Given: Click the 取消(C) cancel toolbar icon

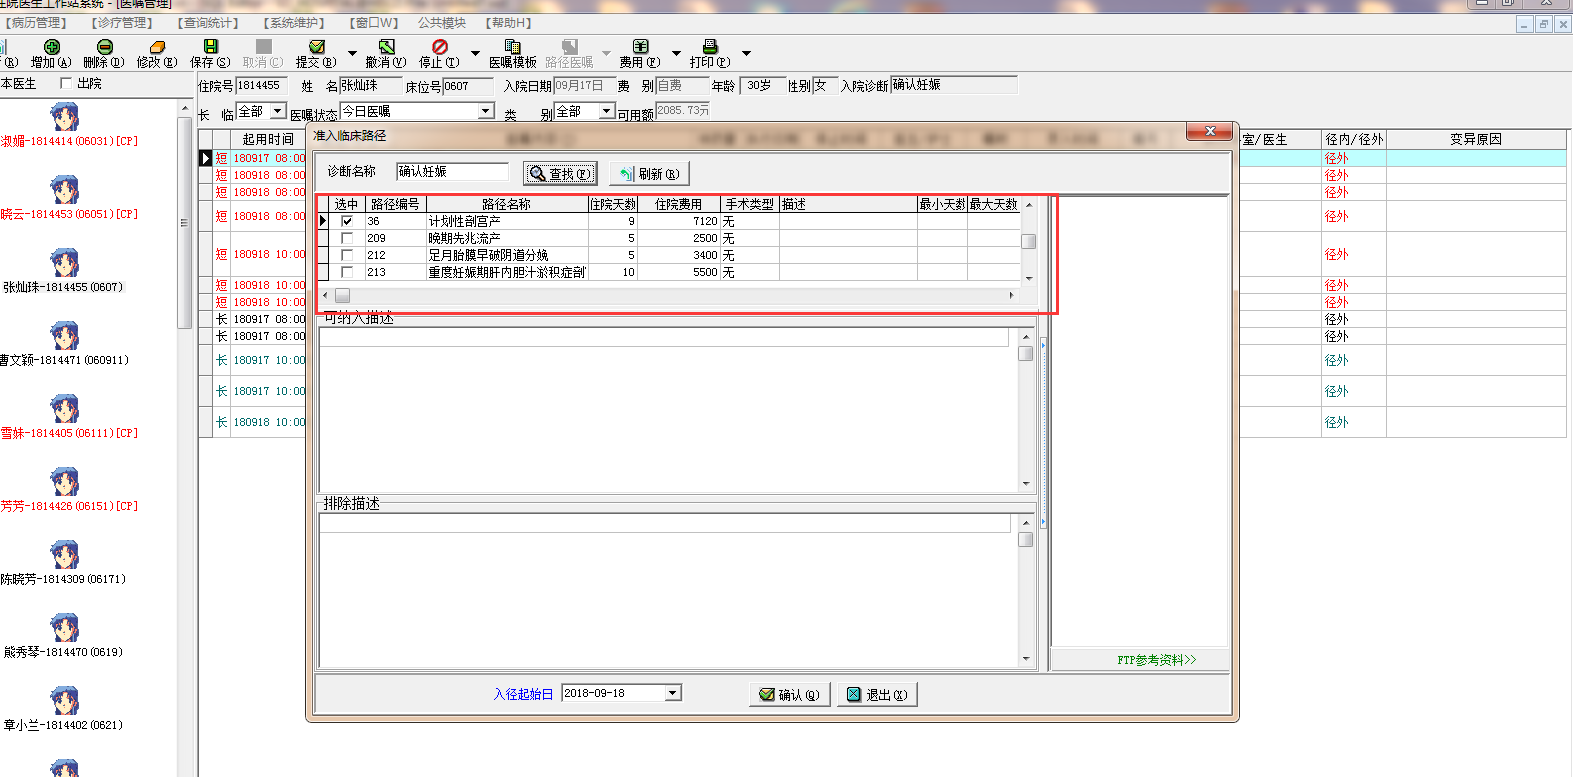Looking at the screenshot, I should pos(263,46).
